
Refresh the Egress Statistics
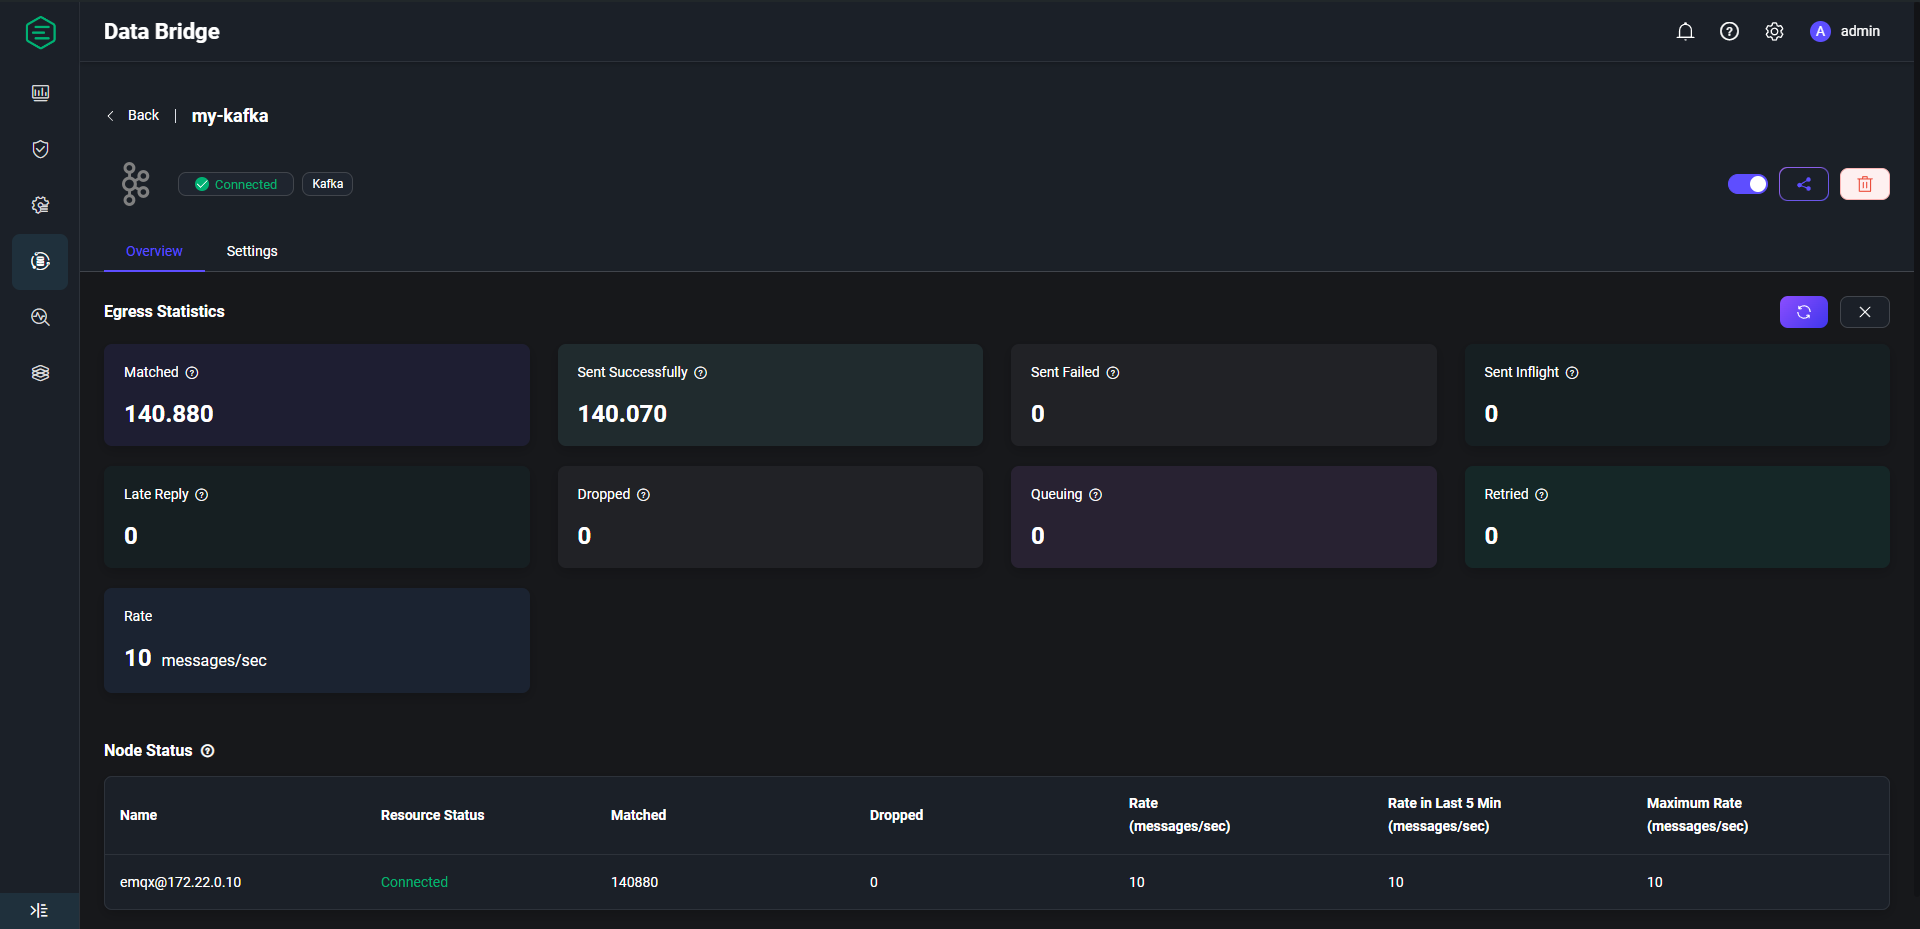click(1803, 312)
